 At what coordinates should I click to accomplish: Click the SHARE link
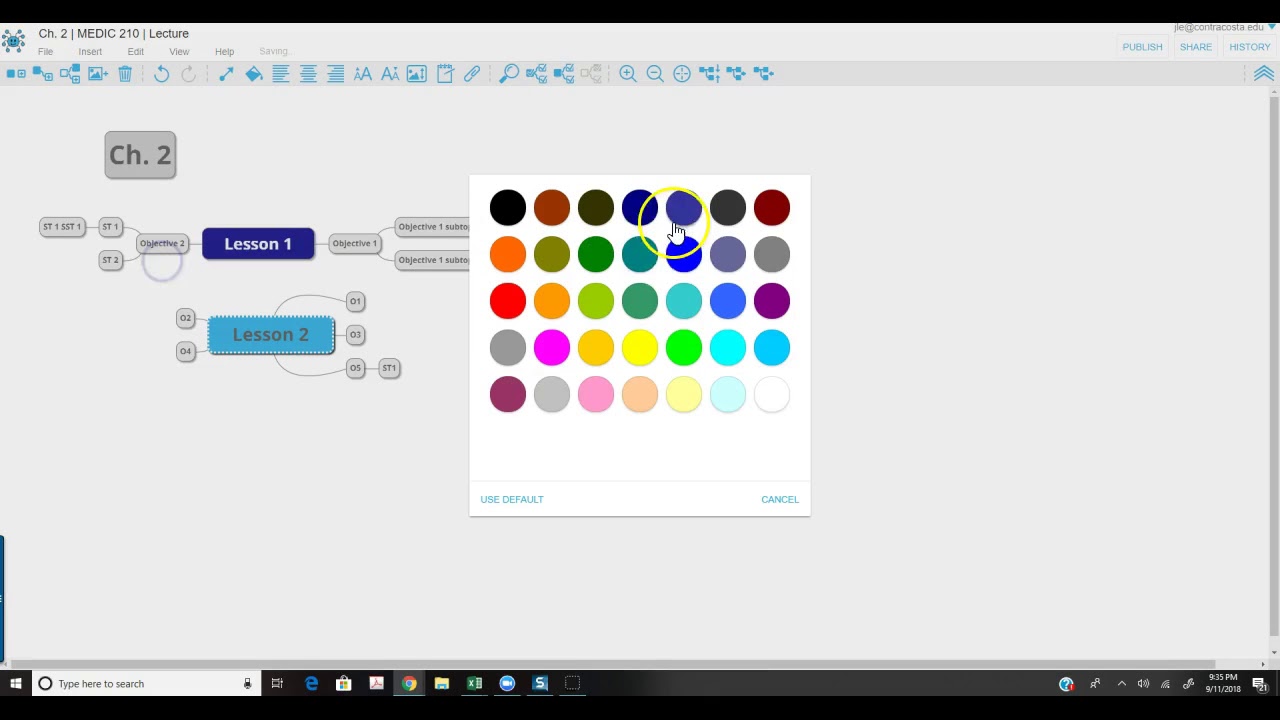1196,47
